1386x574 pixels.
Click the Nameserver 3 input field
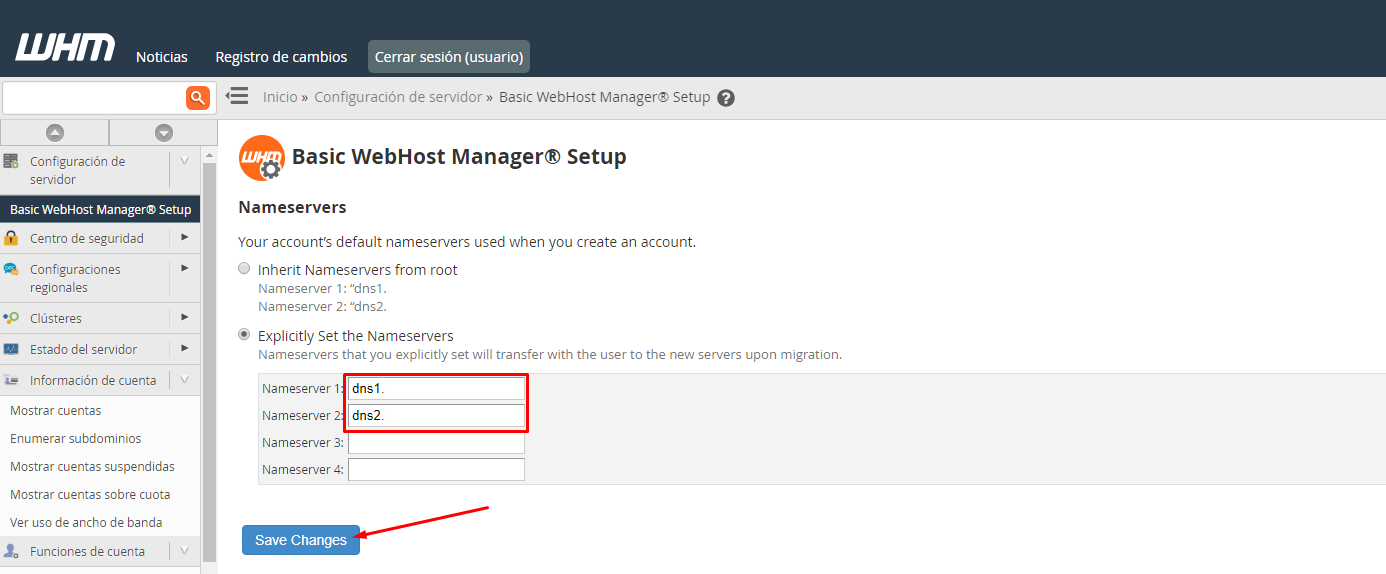click(436, 443)
